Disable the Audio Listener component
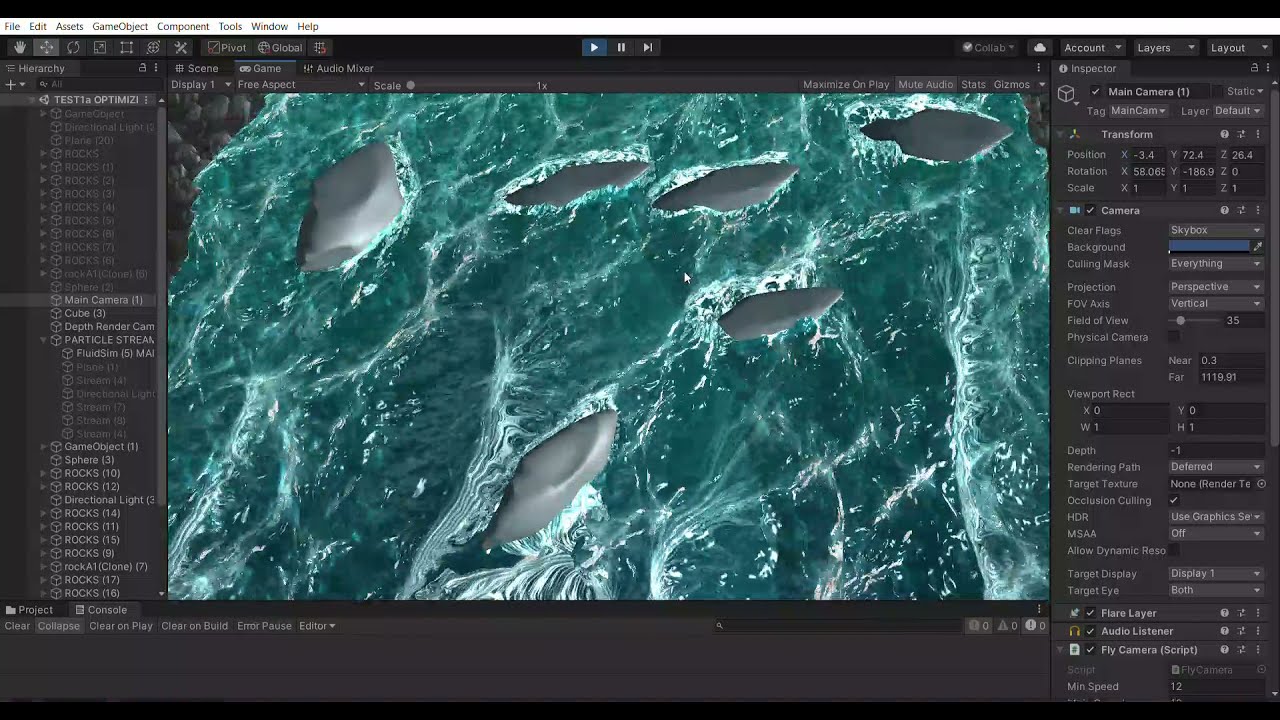 pyautogui.click(x=1090, y=631)
